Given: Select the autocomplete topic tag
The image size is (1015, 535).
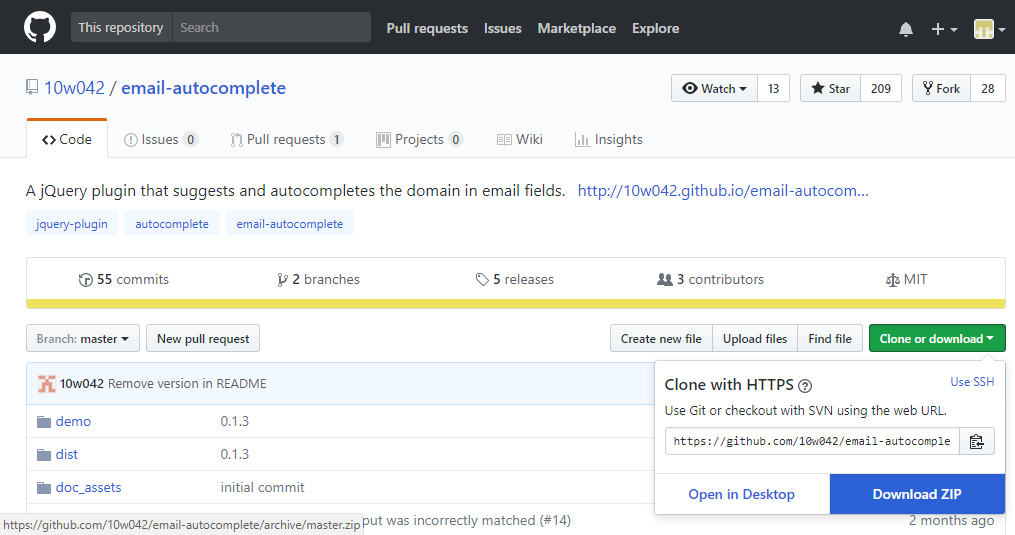Looking at the screenshot, I should click(x=172, y=224).
